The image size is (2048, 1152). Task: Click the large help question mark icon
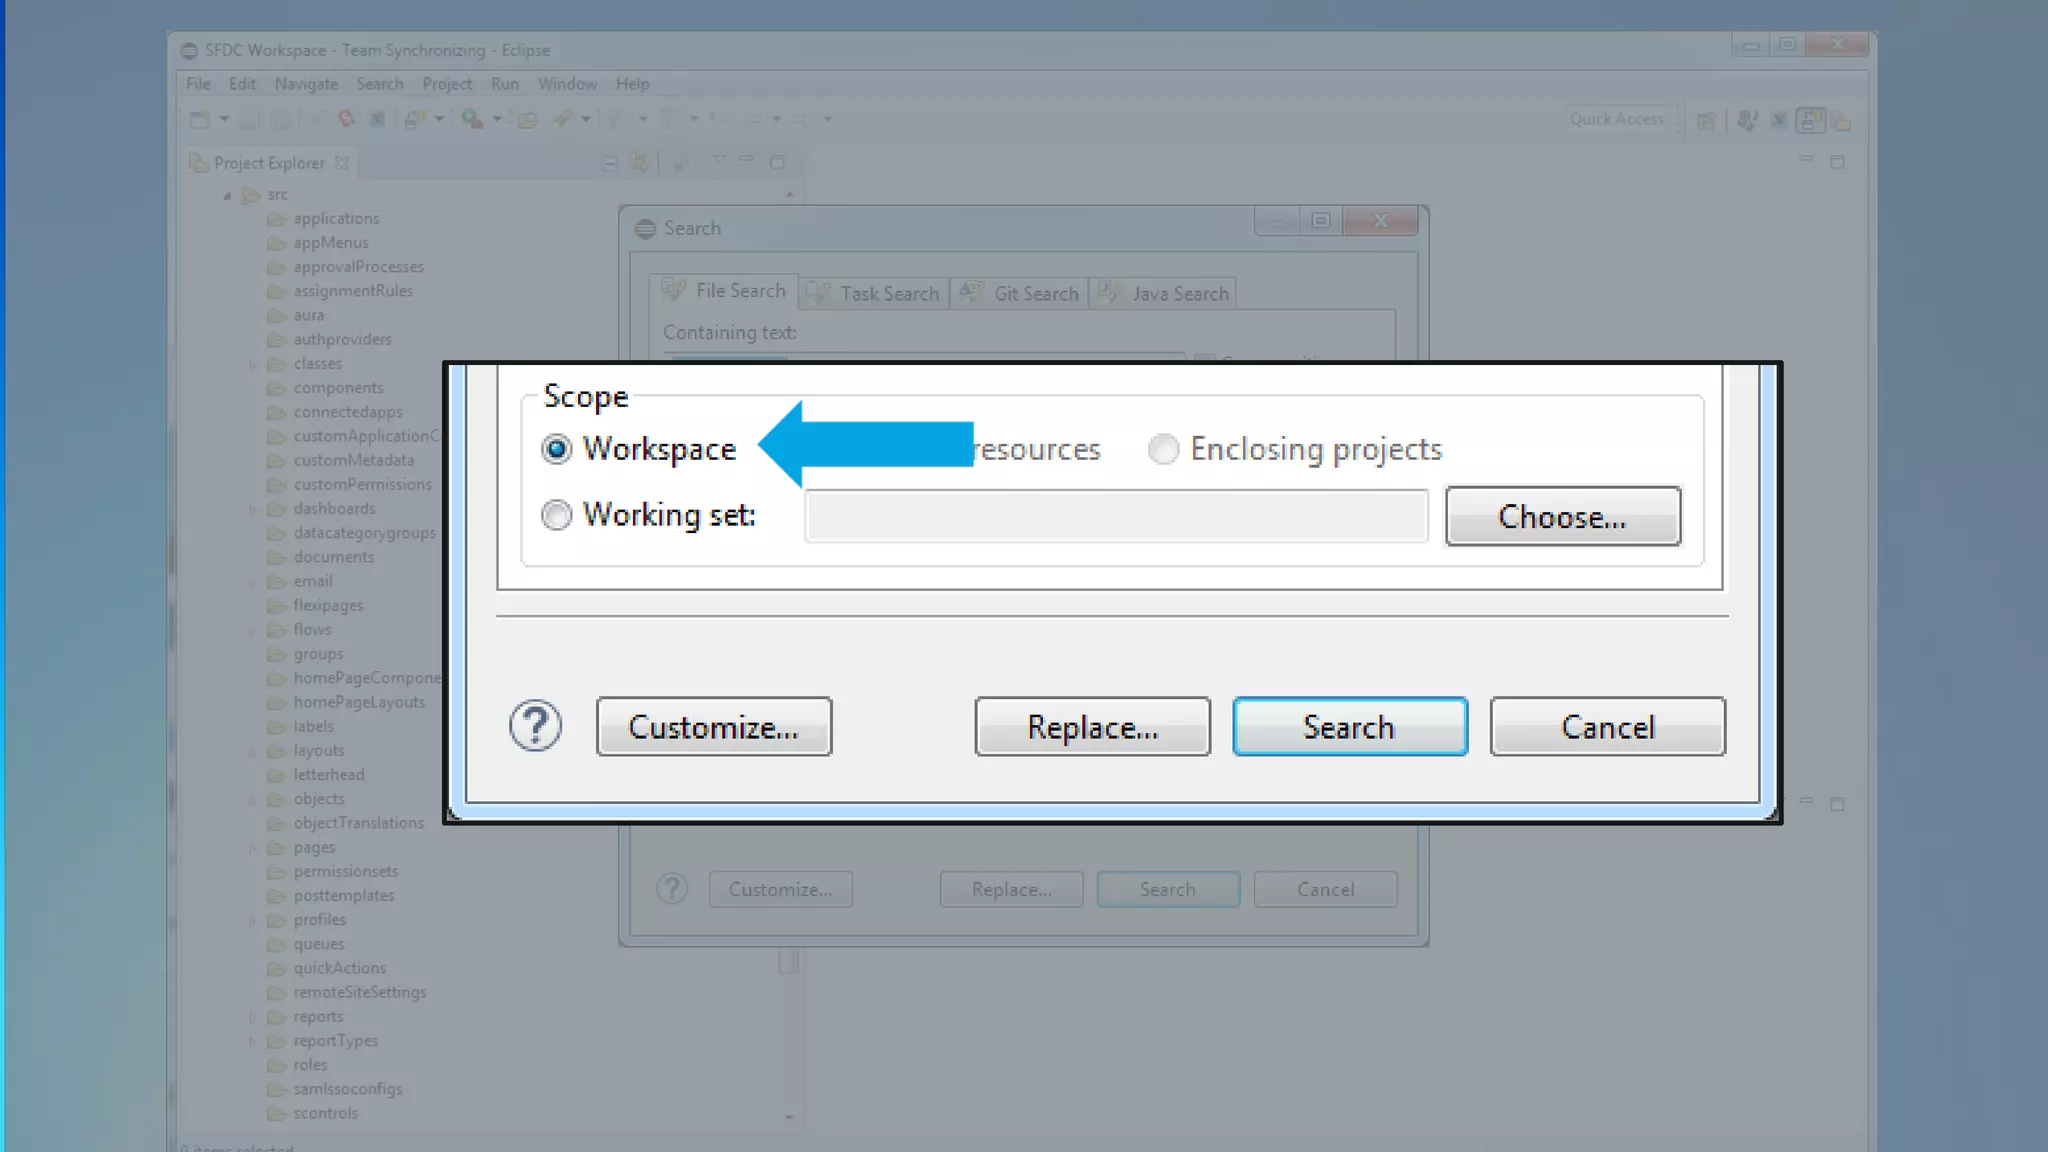click(x=536, y=726)
